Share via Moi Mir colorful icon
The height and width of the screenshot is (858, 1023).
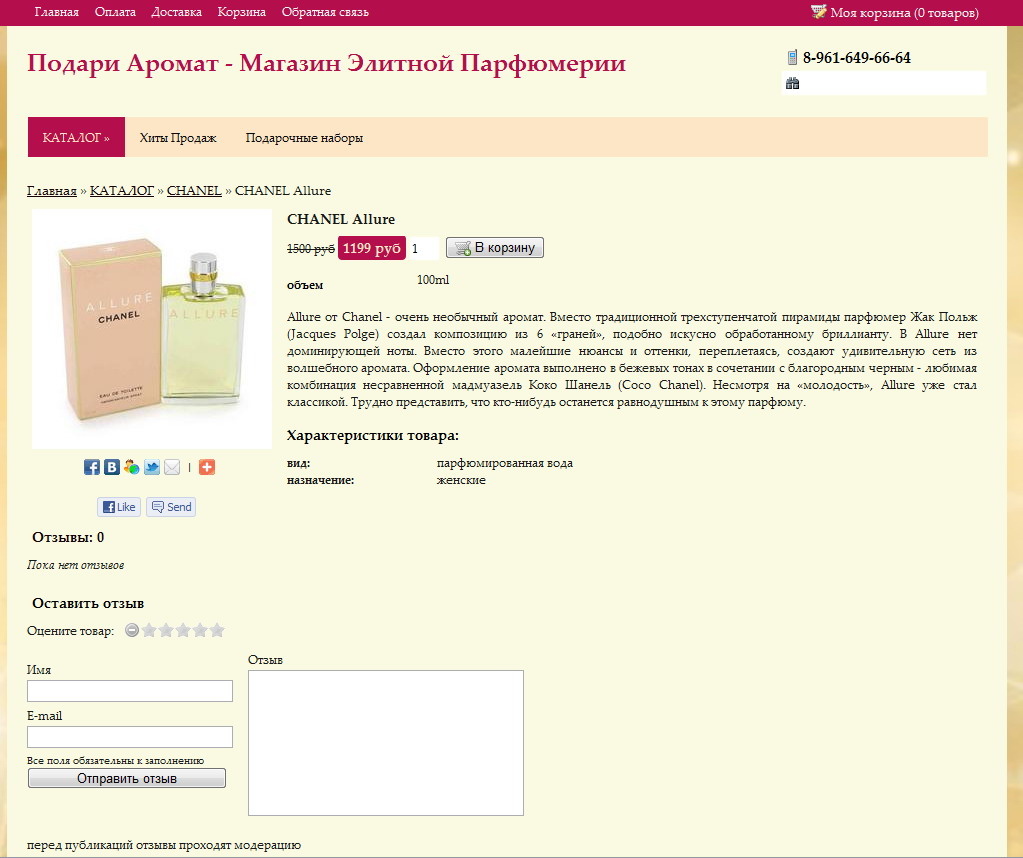(x=132, y=467)
